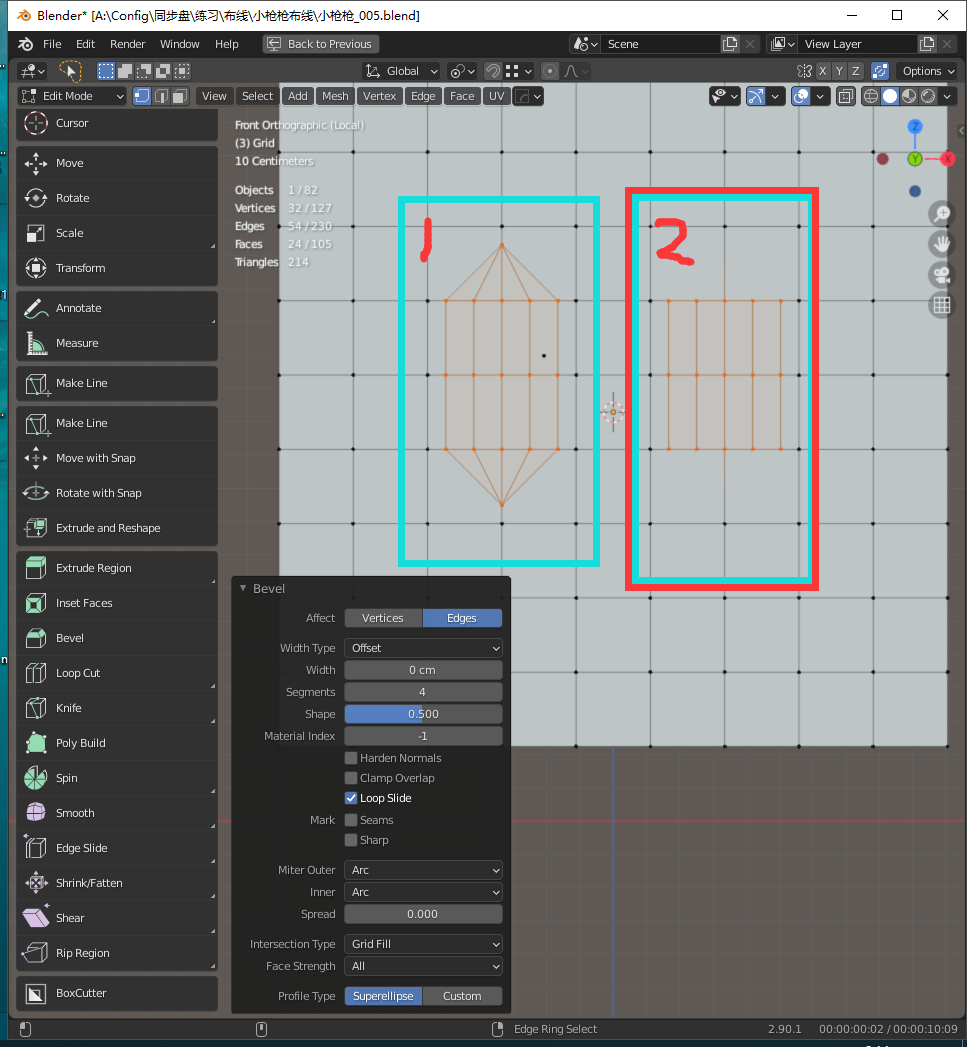
Task: Open the Mesh menu
Action: click(335, 96)
